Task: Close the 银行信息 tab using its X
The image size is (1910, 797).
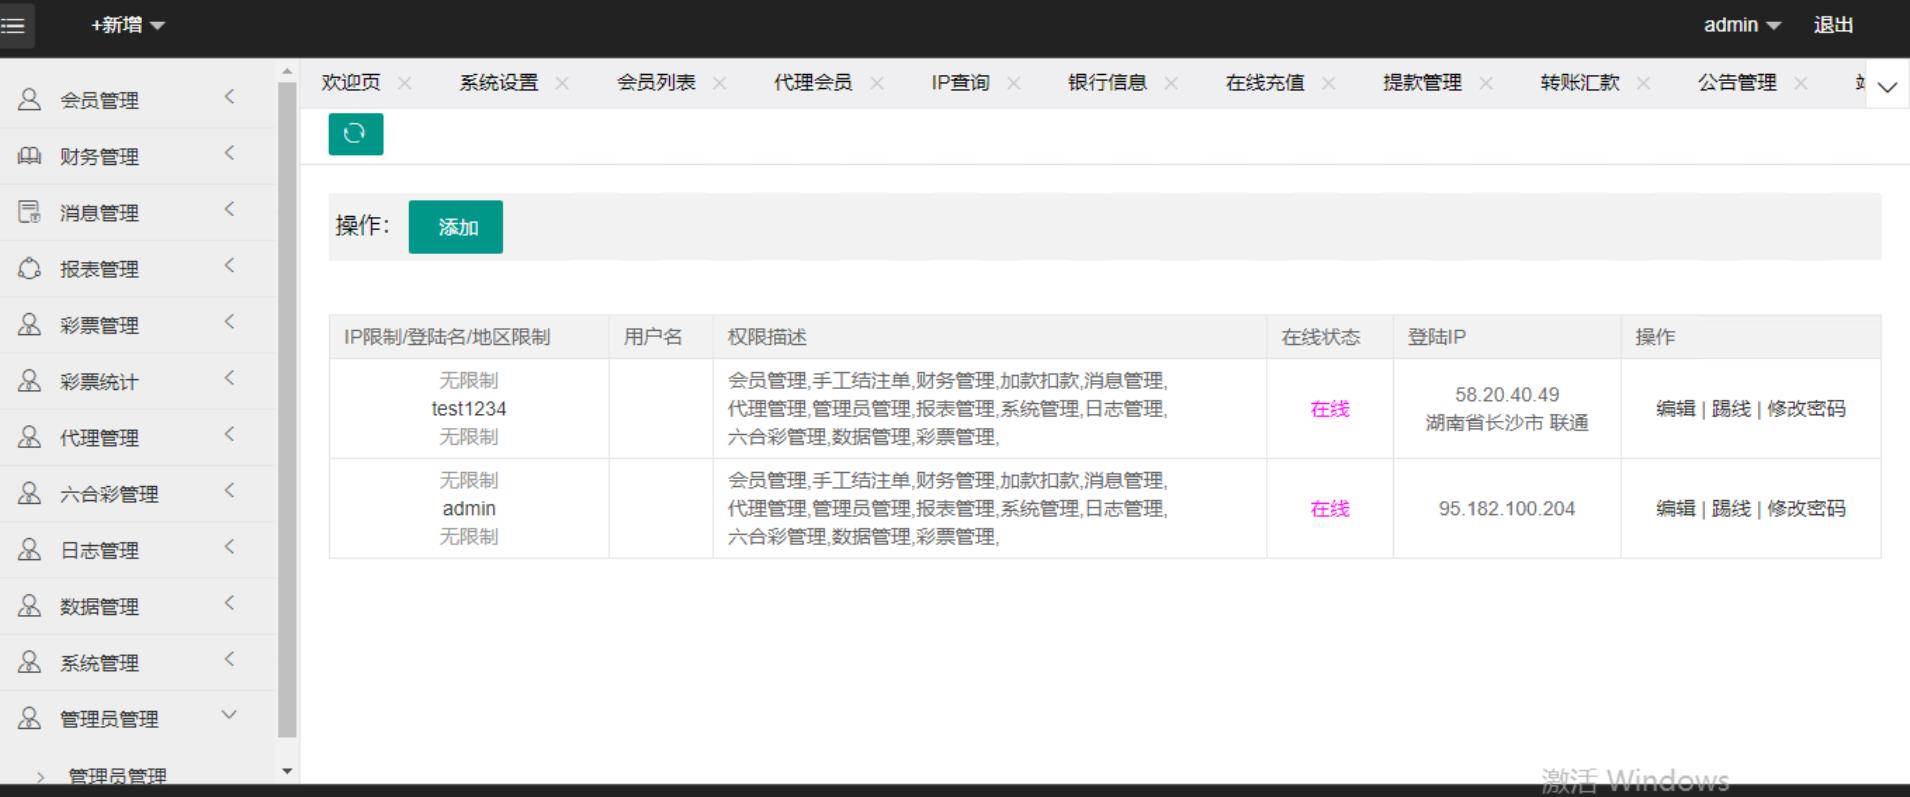Action: pos(1171,83)
